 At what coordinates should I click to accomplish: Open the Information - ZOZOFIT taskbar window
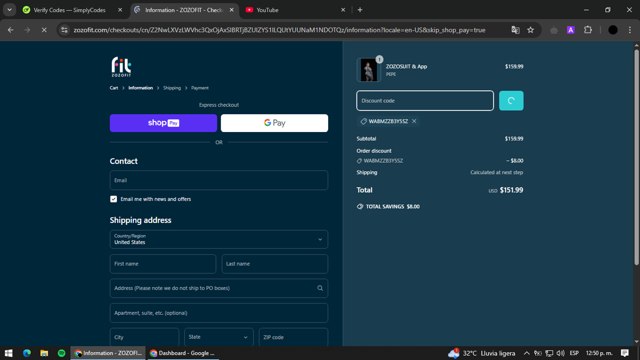[109, 353]
